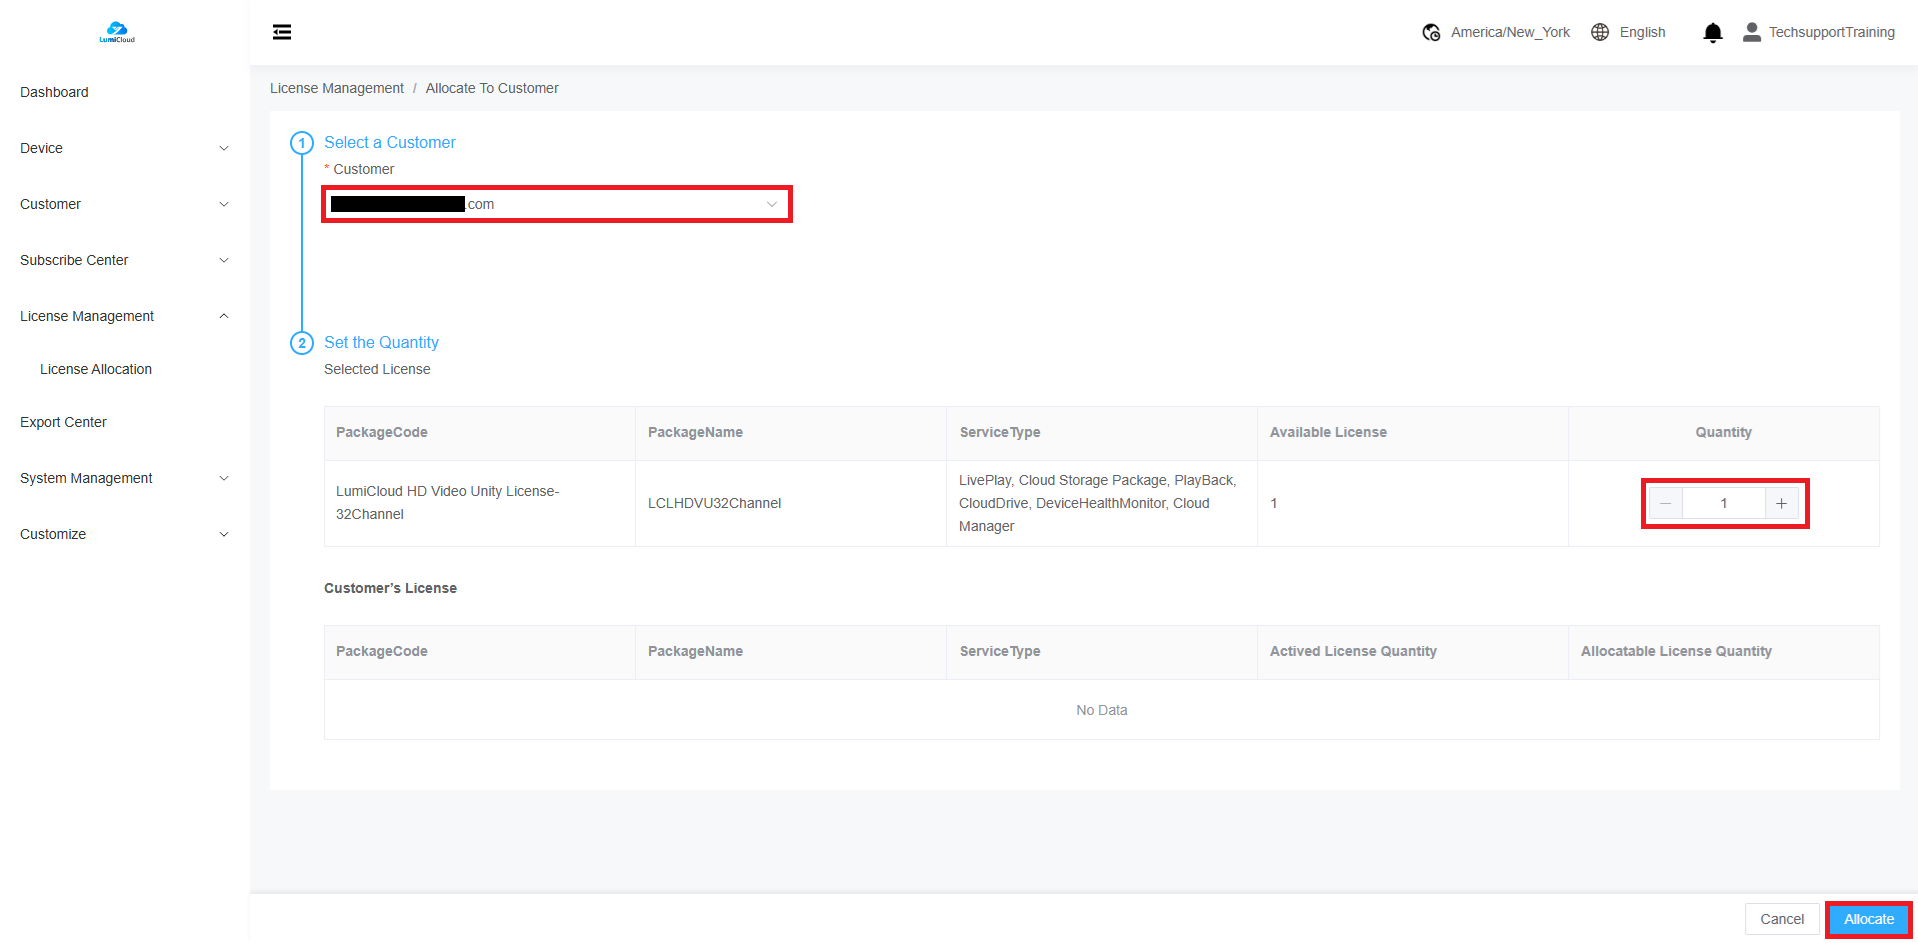Open the Customer selection dropdown

556,204
